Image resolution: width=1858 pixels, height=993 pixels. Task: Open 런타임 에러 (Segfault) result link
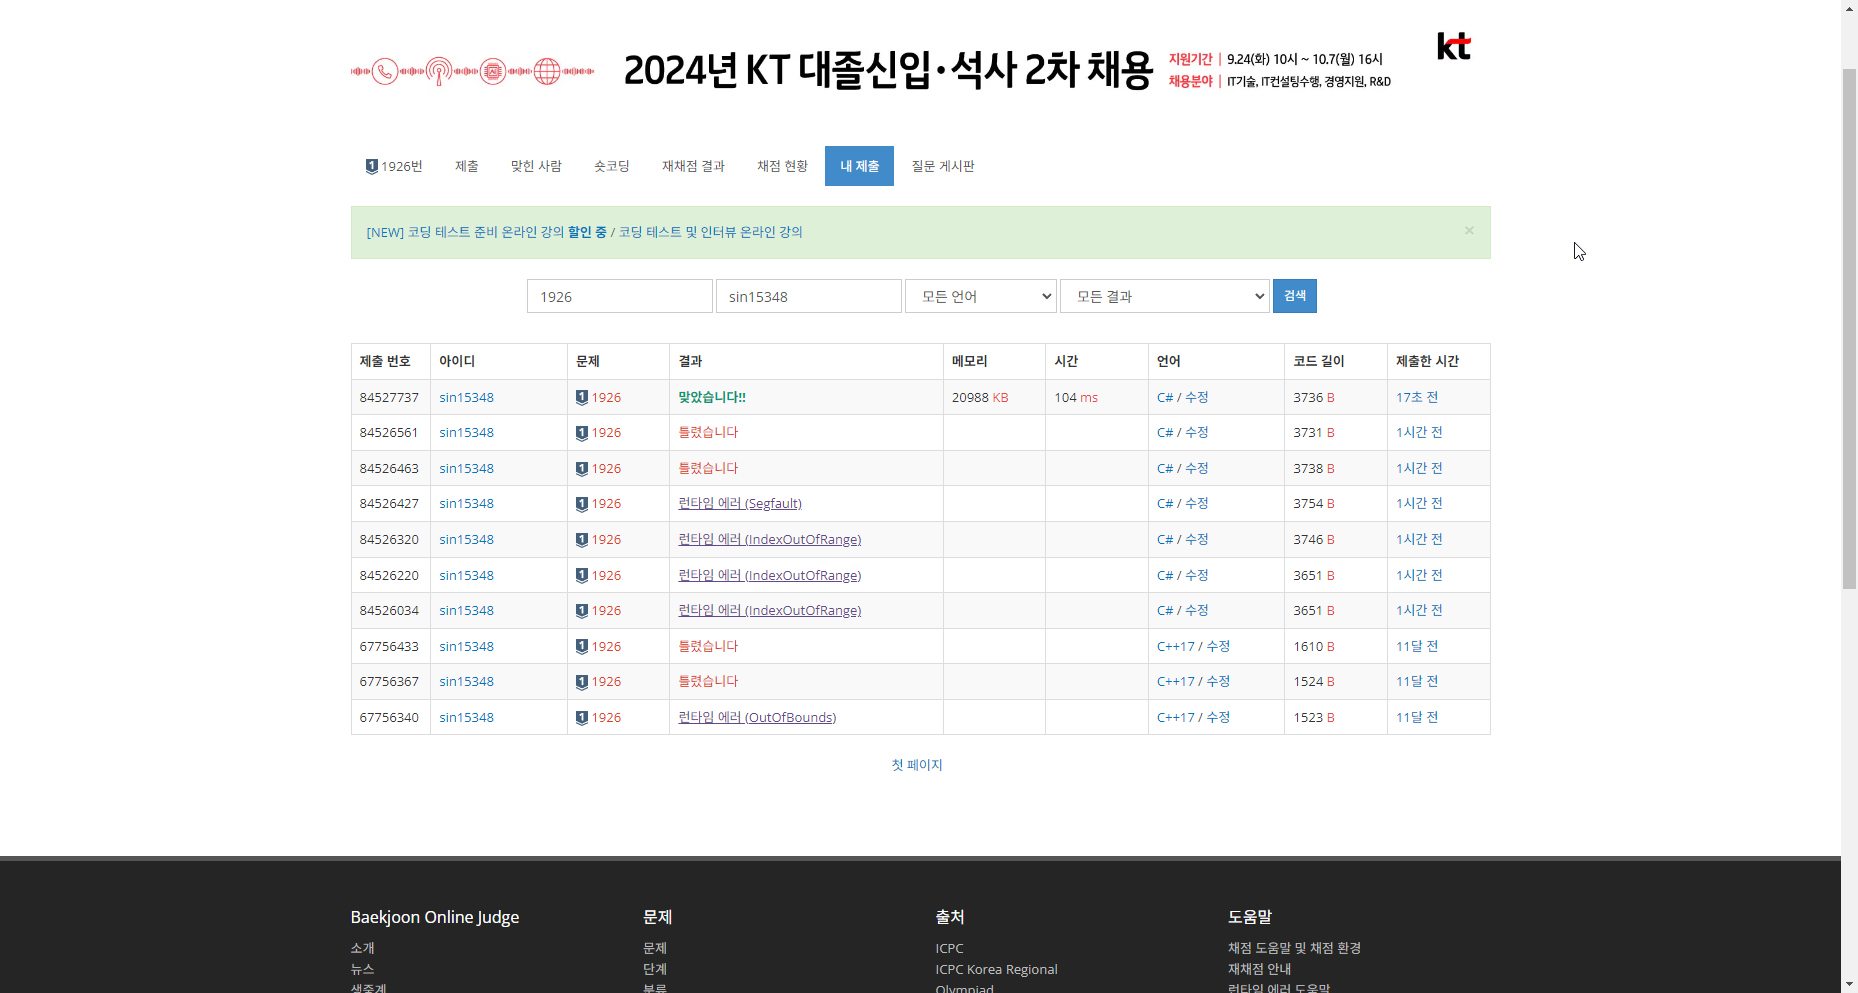point(740,504)
